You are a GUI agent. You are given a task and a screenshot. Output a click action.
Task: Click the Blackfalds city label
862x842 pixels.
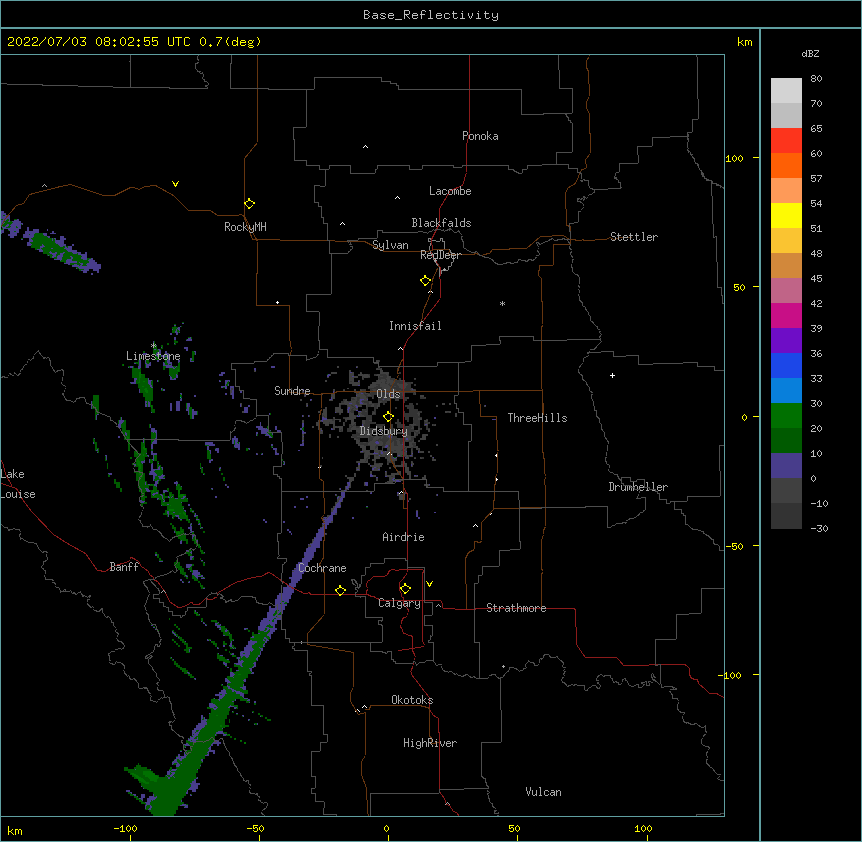point(441,223)
